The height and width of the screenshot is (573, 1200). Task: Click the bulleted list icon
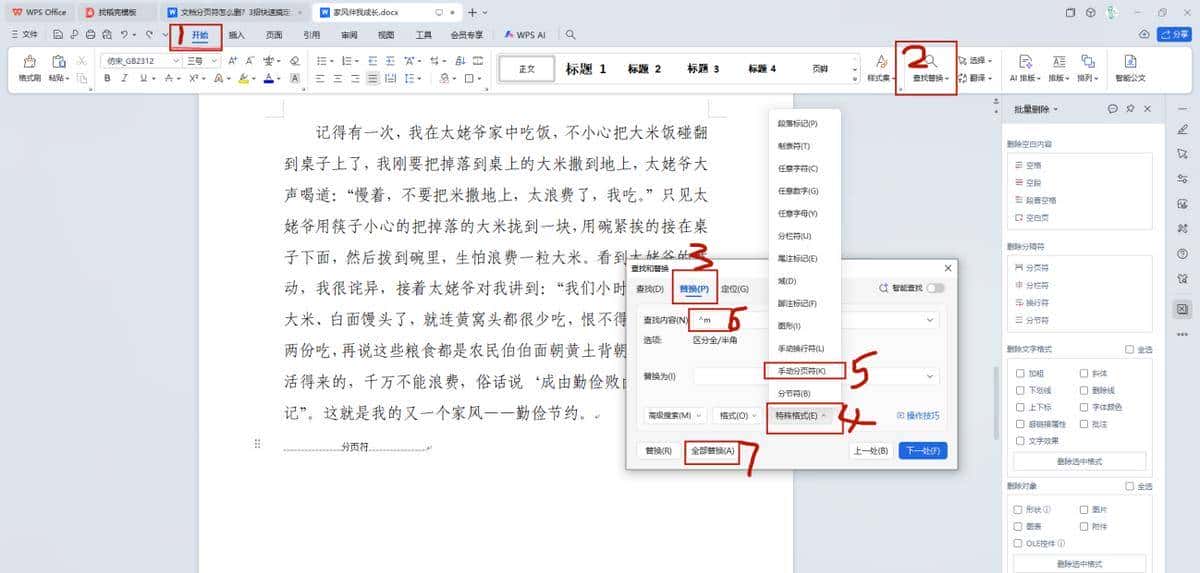[x=320, y=60]
